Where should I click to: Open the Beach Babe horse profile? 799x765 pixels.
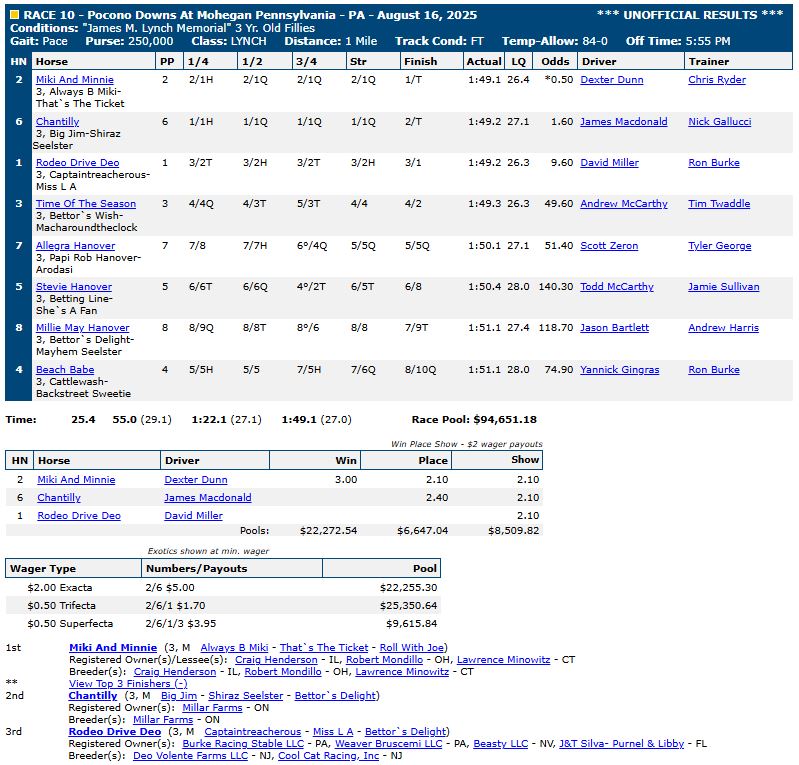(x=65, y=370)
